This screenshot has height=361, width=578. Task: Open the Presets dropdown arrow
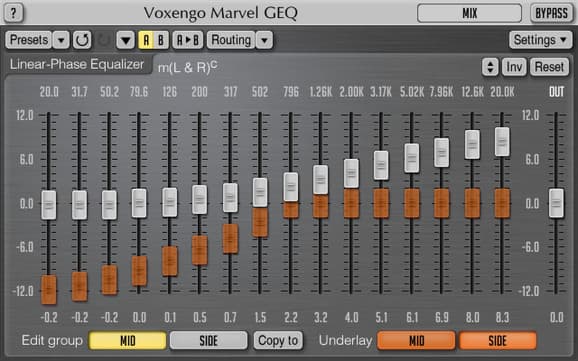tap(61, 40)
